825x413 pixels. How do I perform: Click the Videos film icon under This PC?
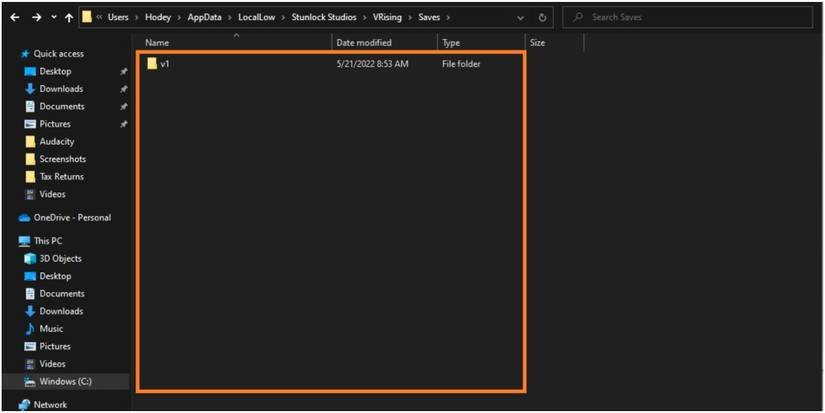pyautogui.click(x=30, y=364)
